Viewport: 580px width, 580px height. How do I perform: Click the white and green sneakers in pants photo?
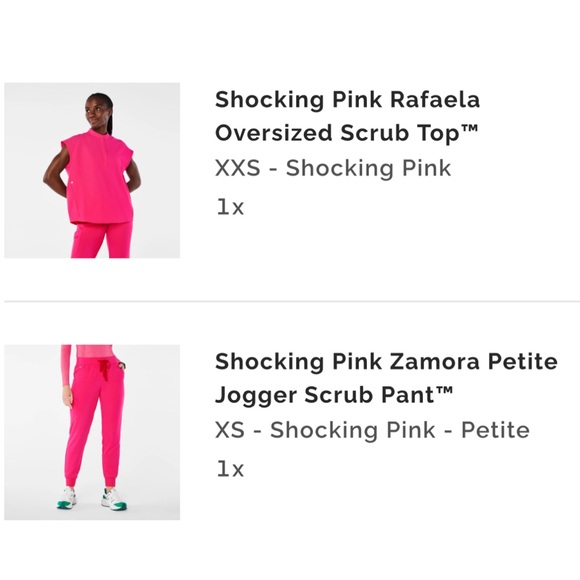(x=92, y=499)
